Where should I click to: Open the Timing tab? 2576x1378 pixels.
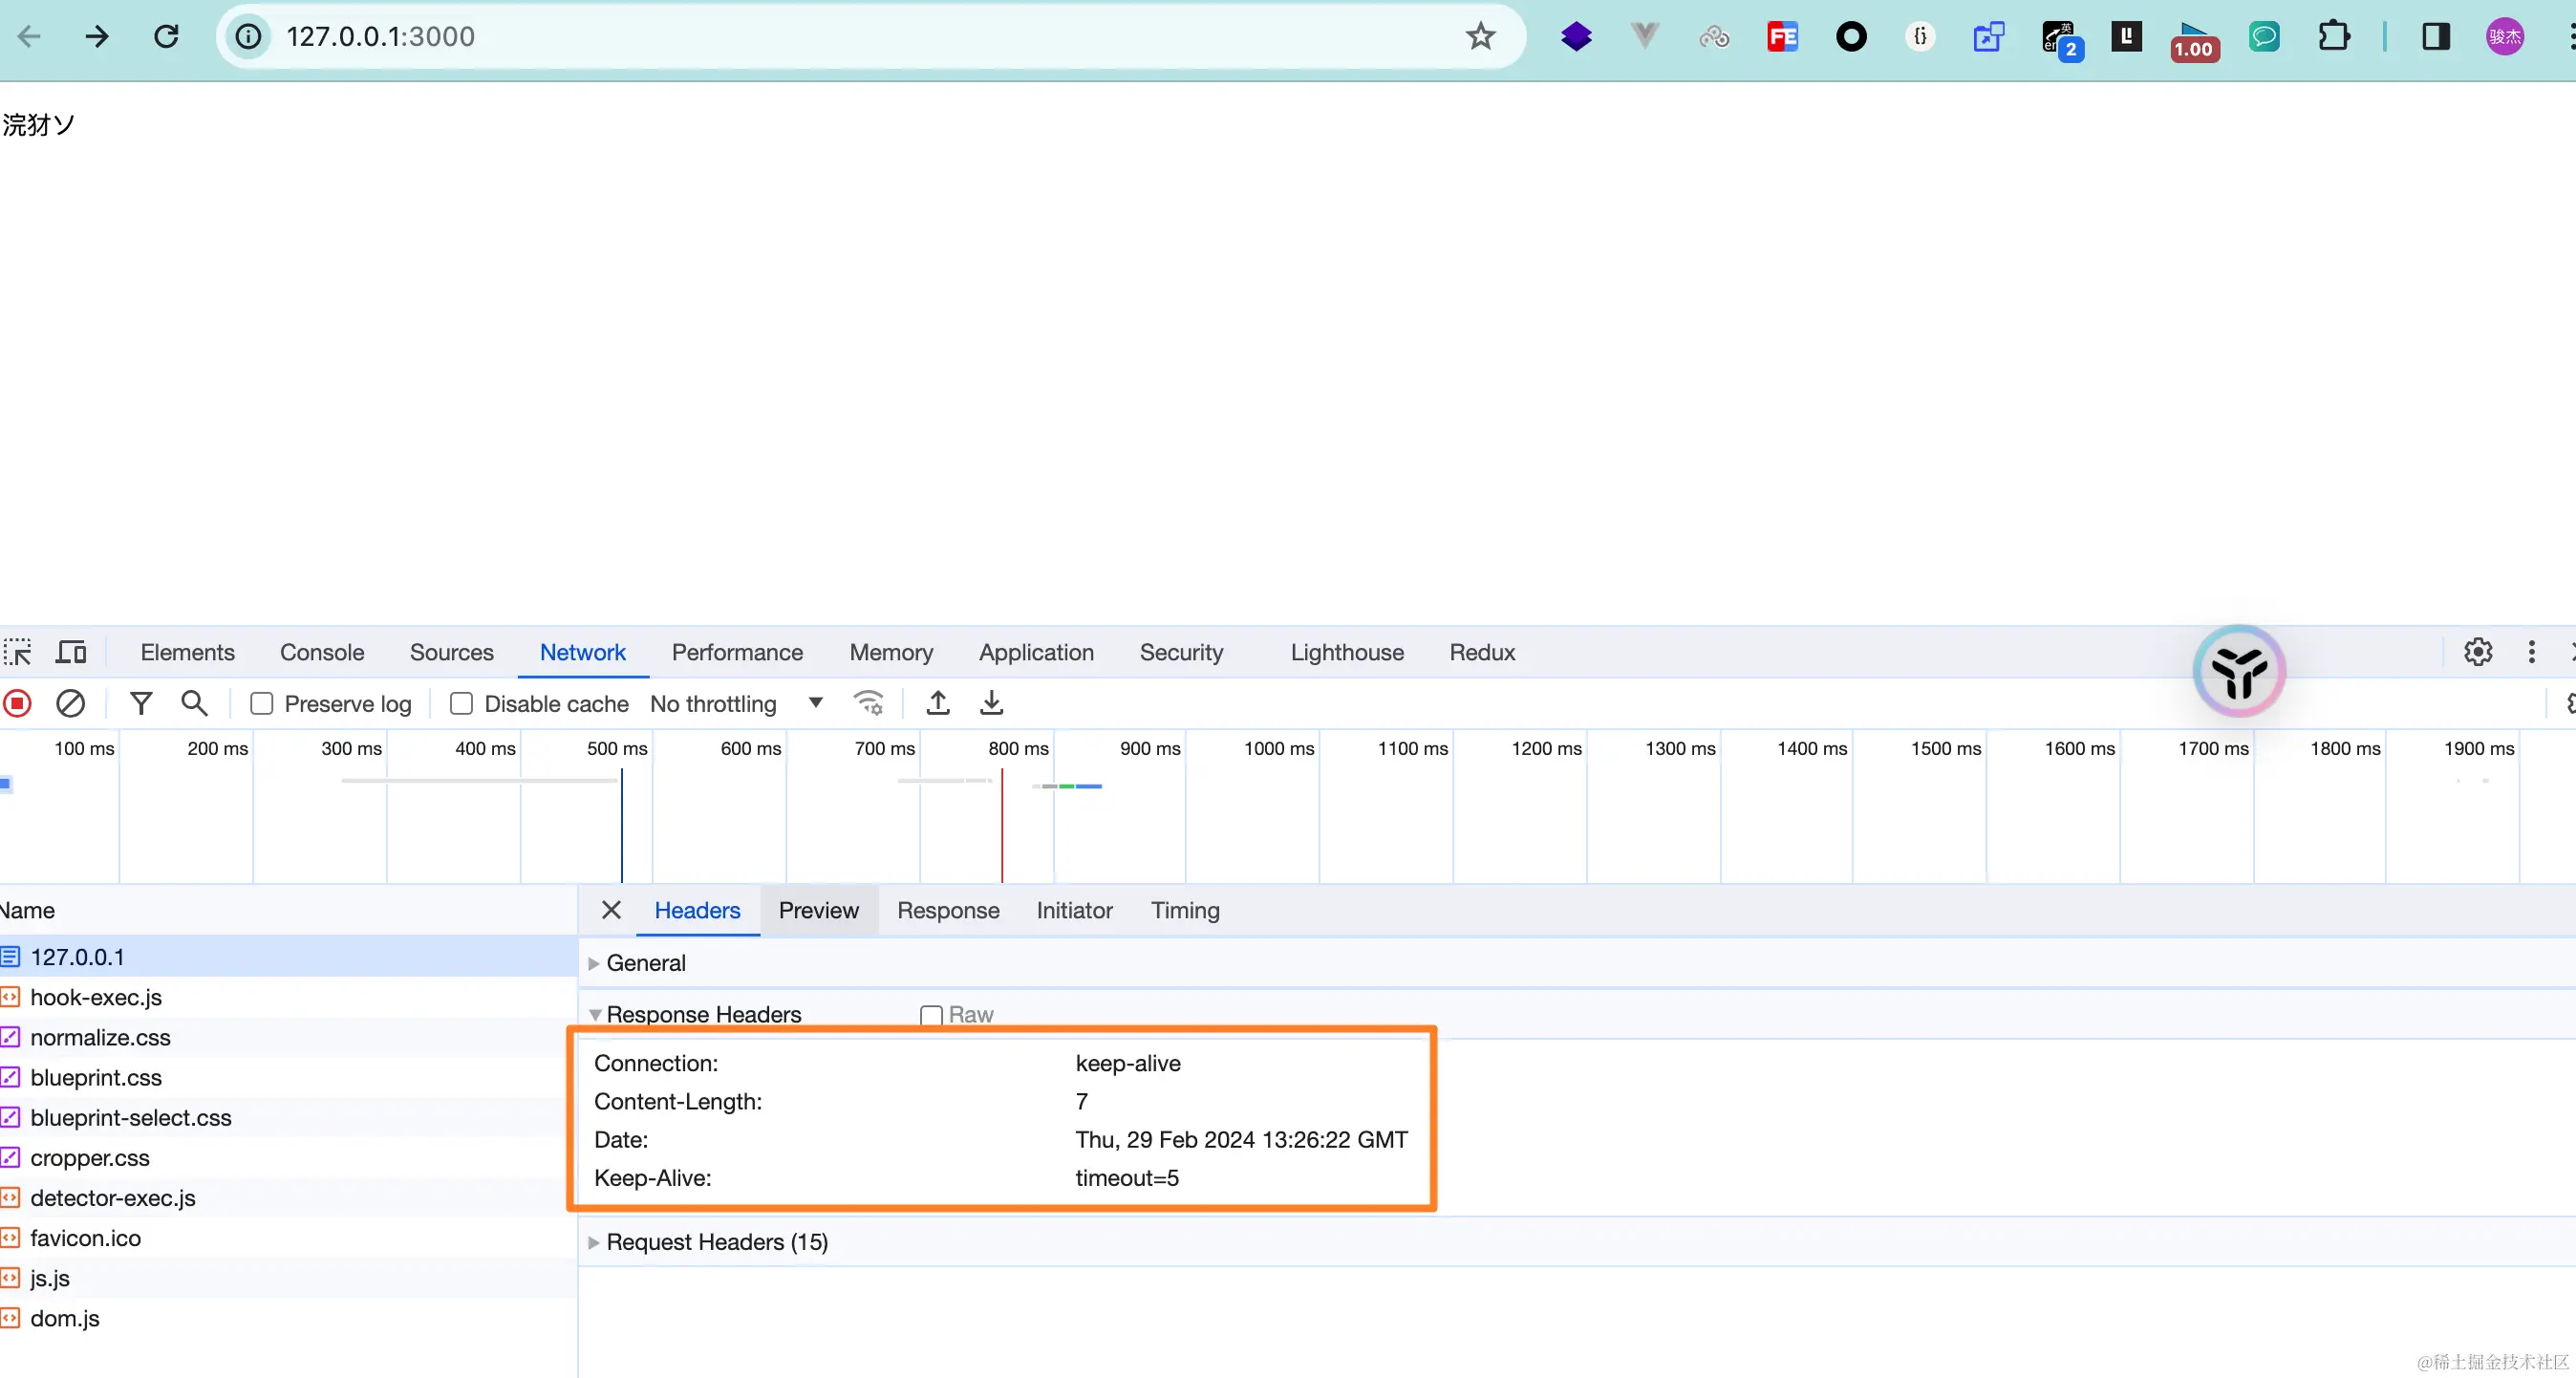(1184, 910)
